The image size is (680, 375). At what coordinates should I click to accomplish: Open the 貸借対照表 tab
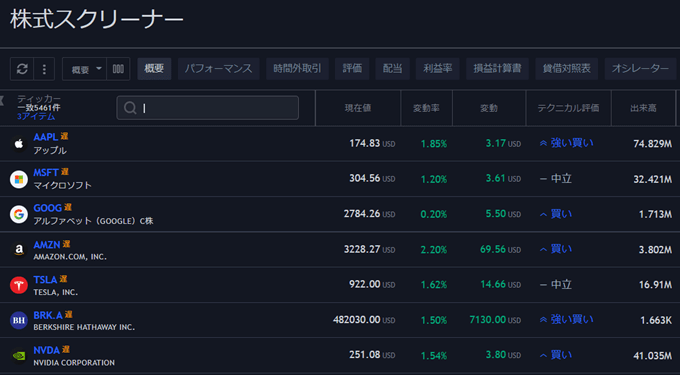point(566,68)
